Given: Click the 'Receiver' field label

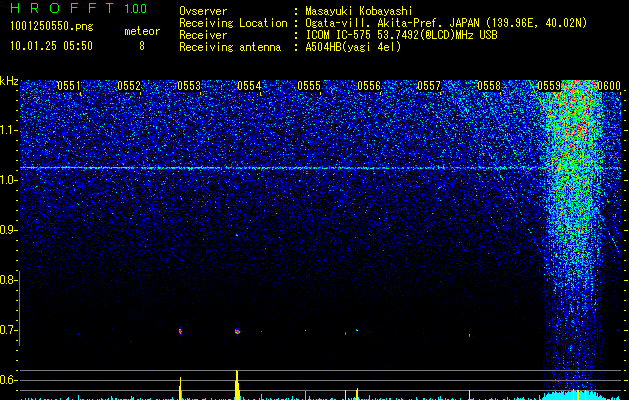Looking at the screenshot, I should [203, 35].
